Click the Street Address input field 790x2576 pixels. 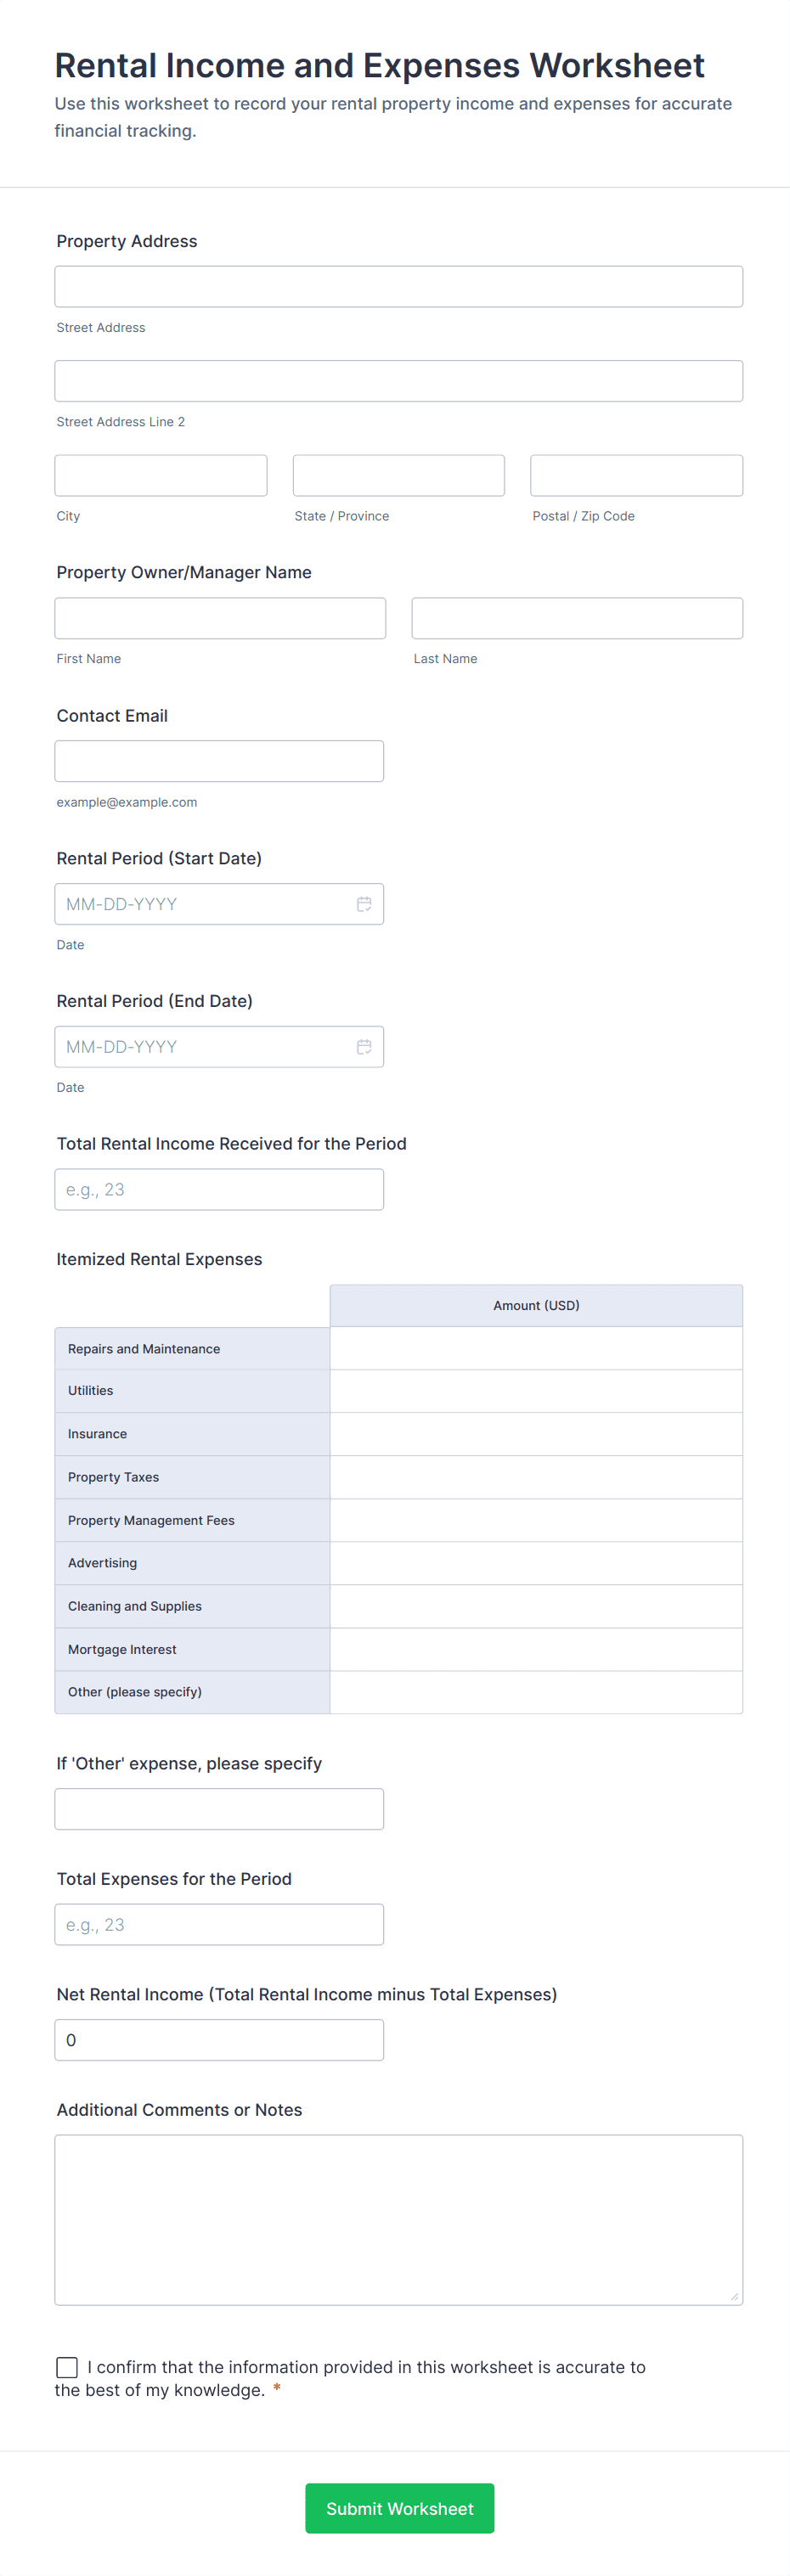[398, 286]
